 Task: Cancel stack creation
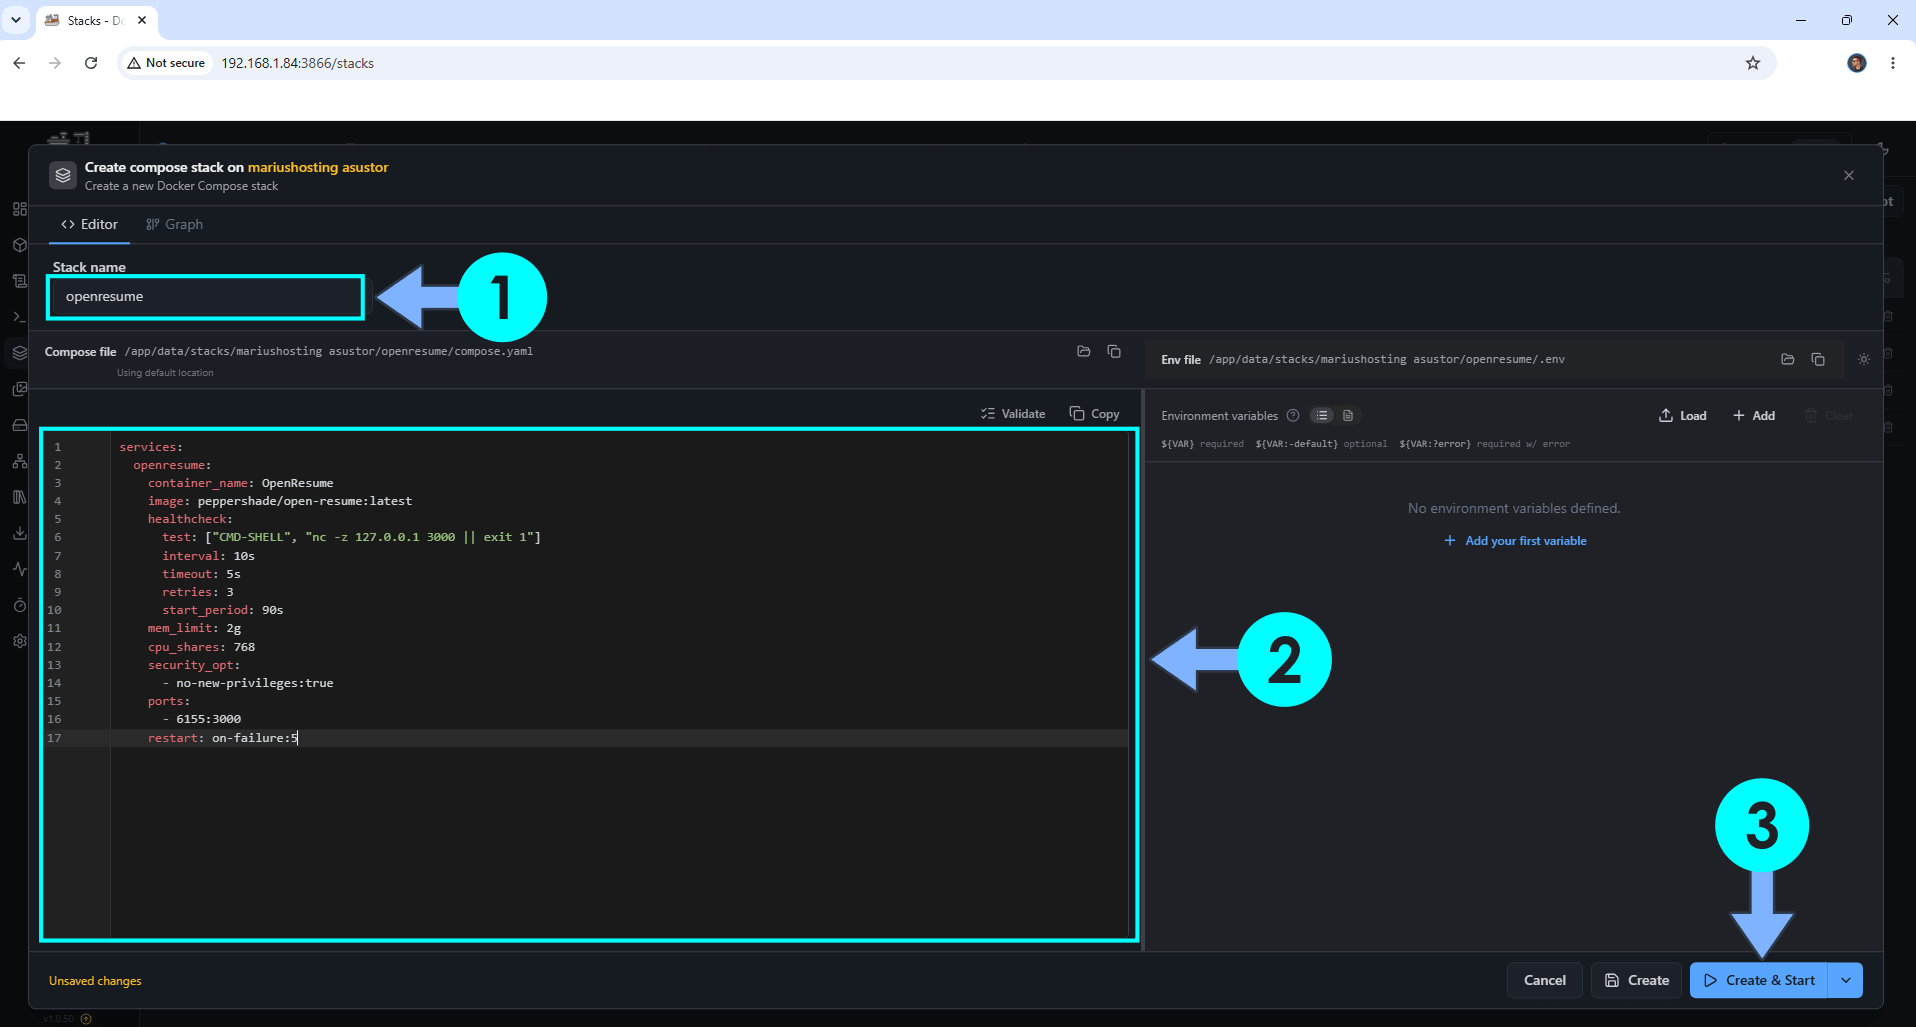[x=1544, y=980]
